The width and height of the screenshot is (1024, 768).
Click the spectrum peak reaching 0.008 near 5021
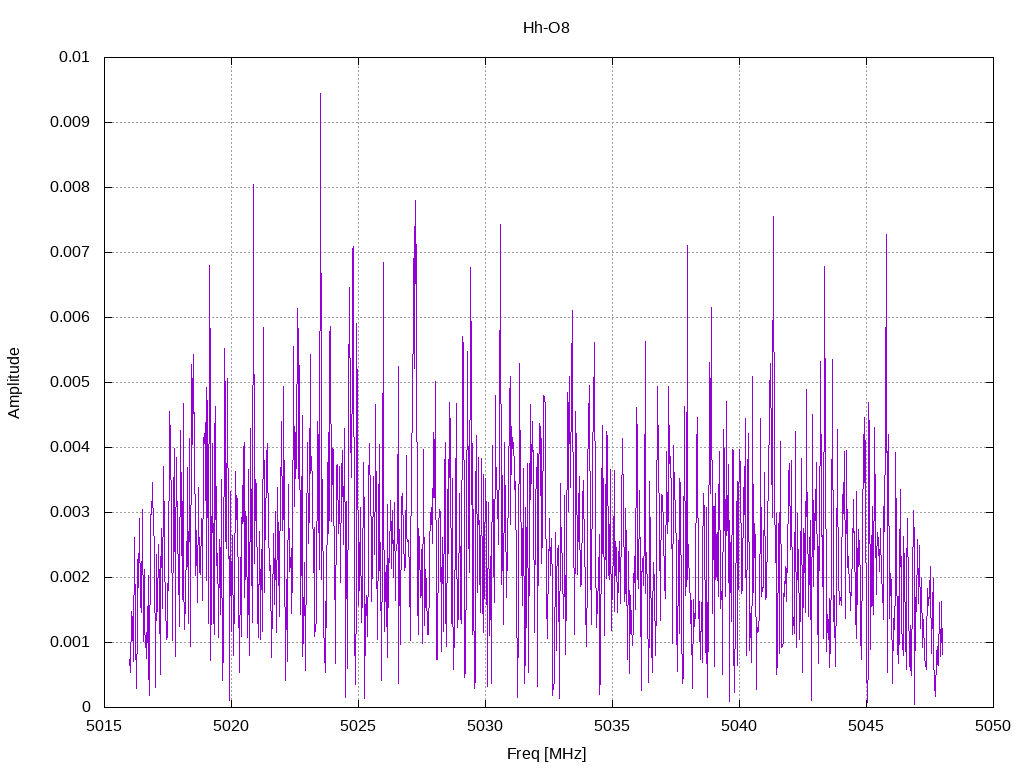253,186
